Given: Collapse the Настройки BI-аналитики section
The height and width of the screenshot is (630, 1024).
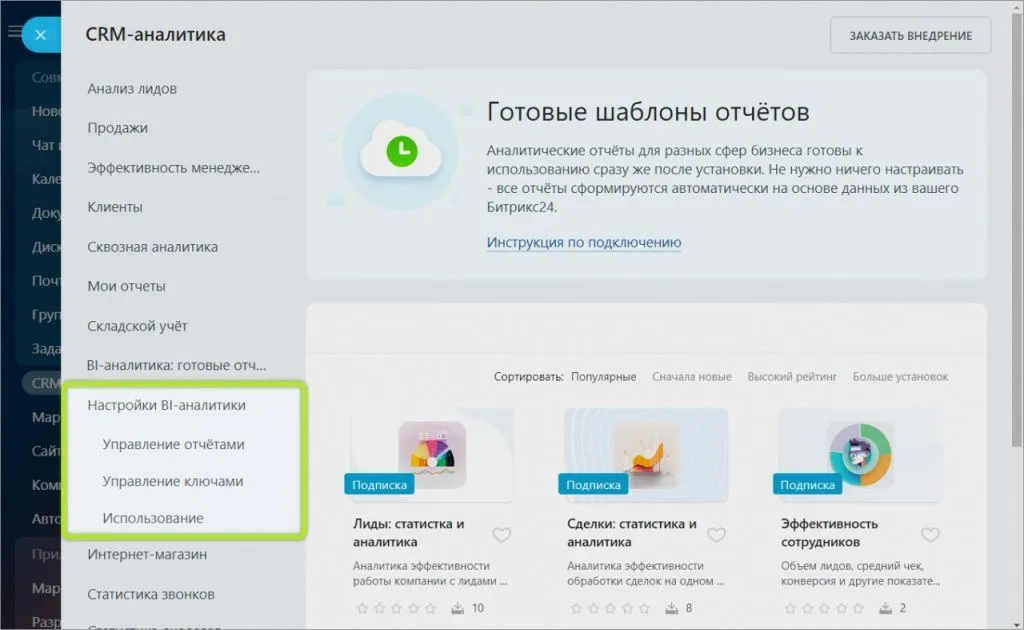Looking at the screenshot, I should tap(166, 405).
